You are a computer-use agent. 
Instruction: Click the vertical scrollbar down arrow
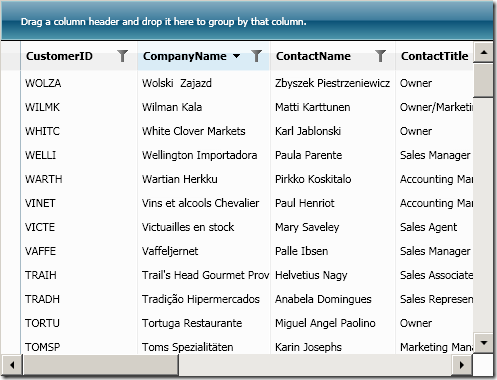(484, 342)
